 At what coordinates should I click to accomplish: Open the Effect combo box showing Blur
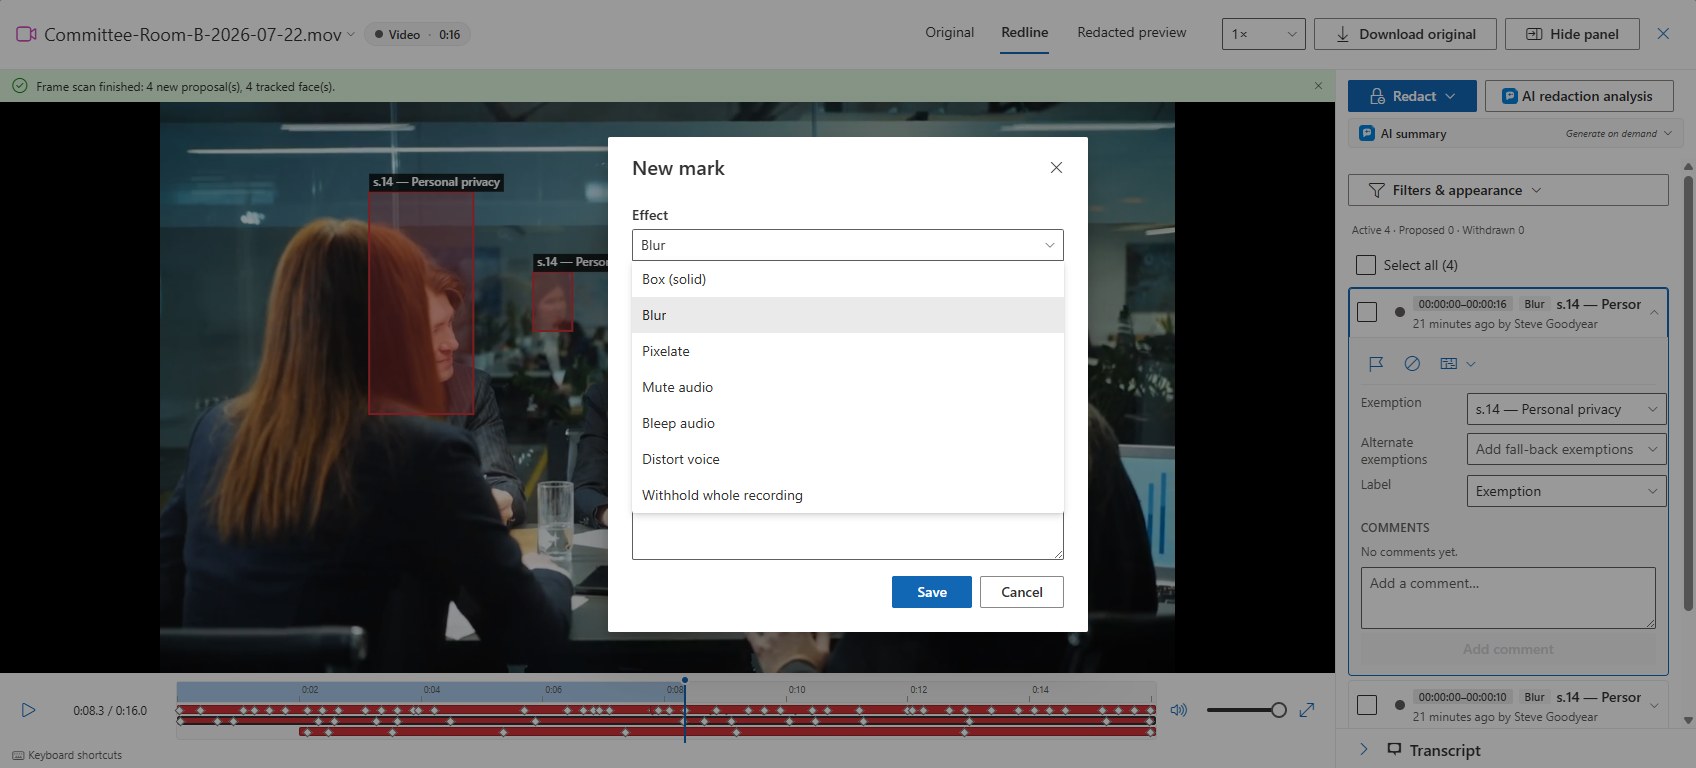847,245
